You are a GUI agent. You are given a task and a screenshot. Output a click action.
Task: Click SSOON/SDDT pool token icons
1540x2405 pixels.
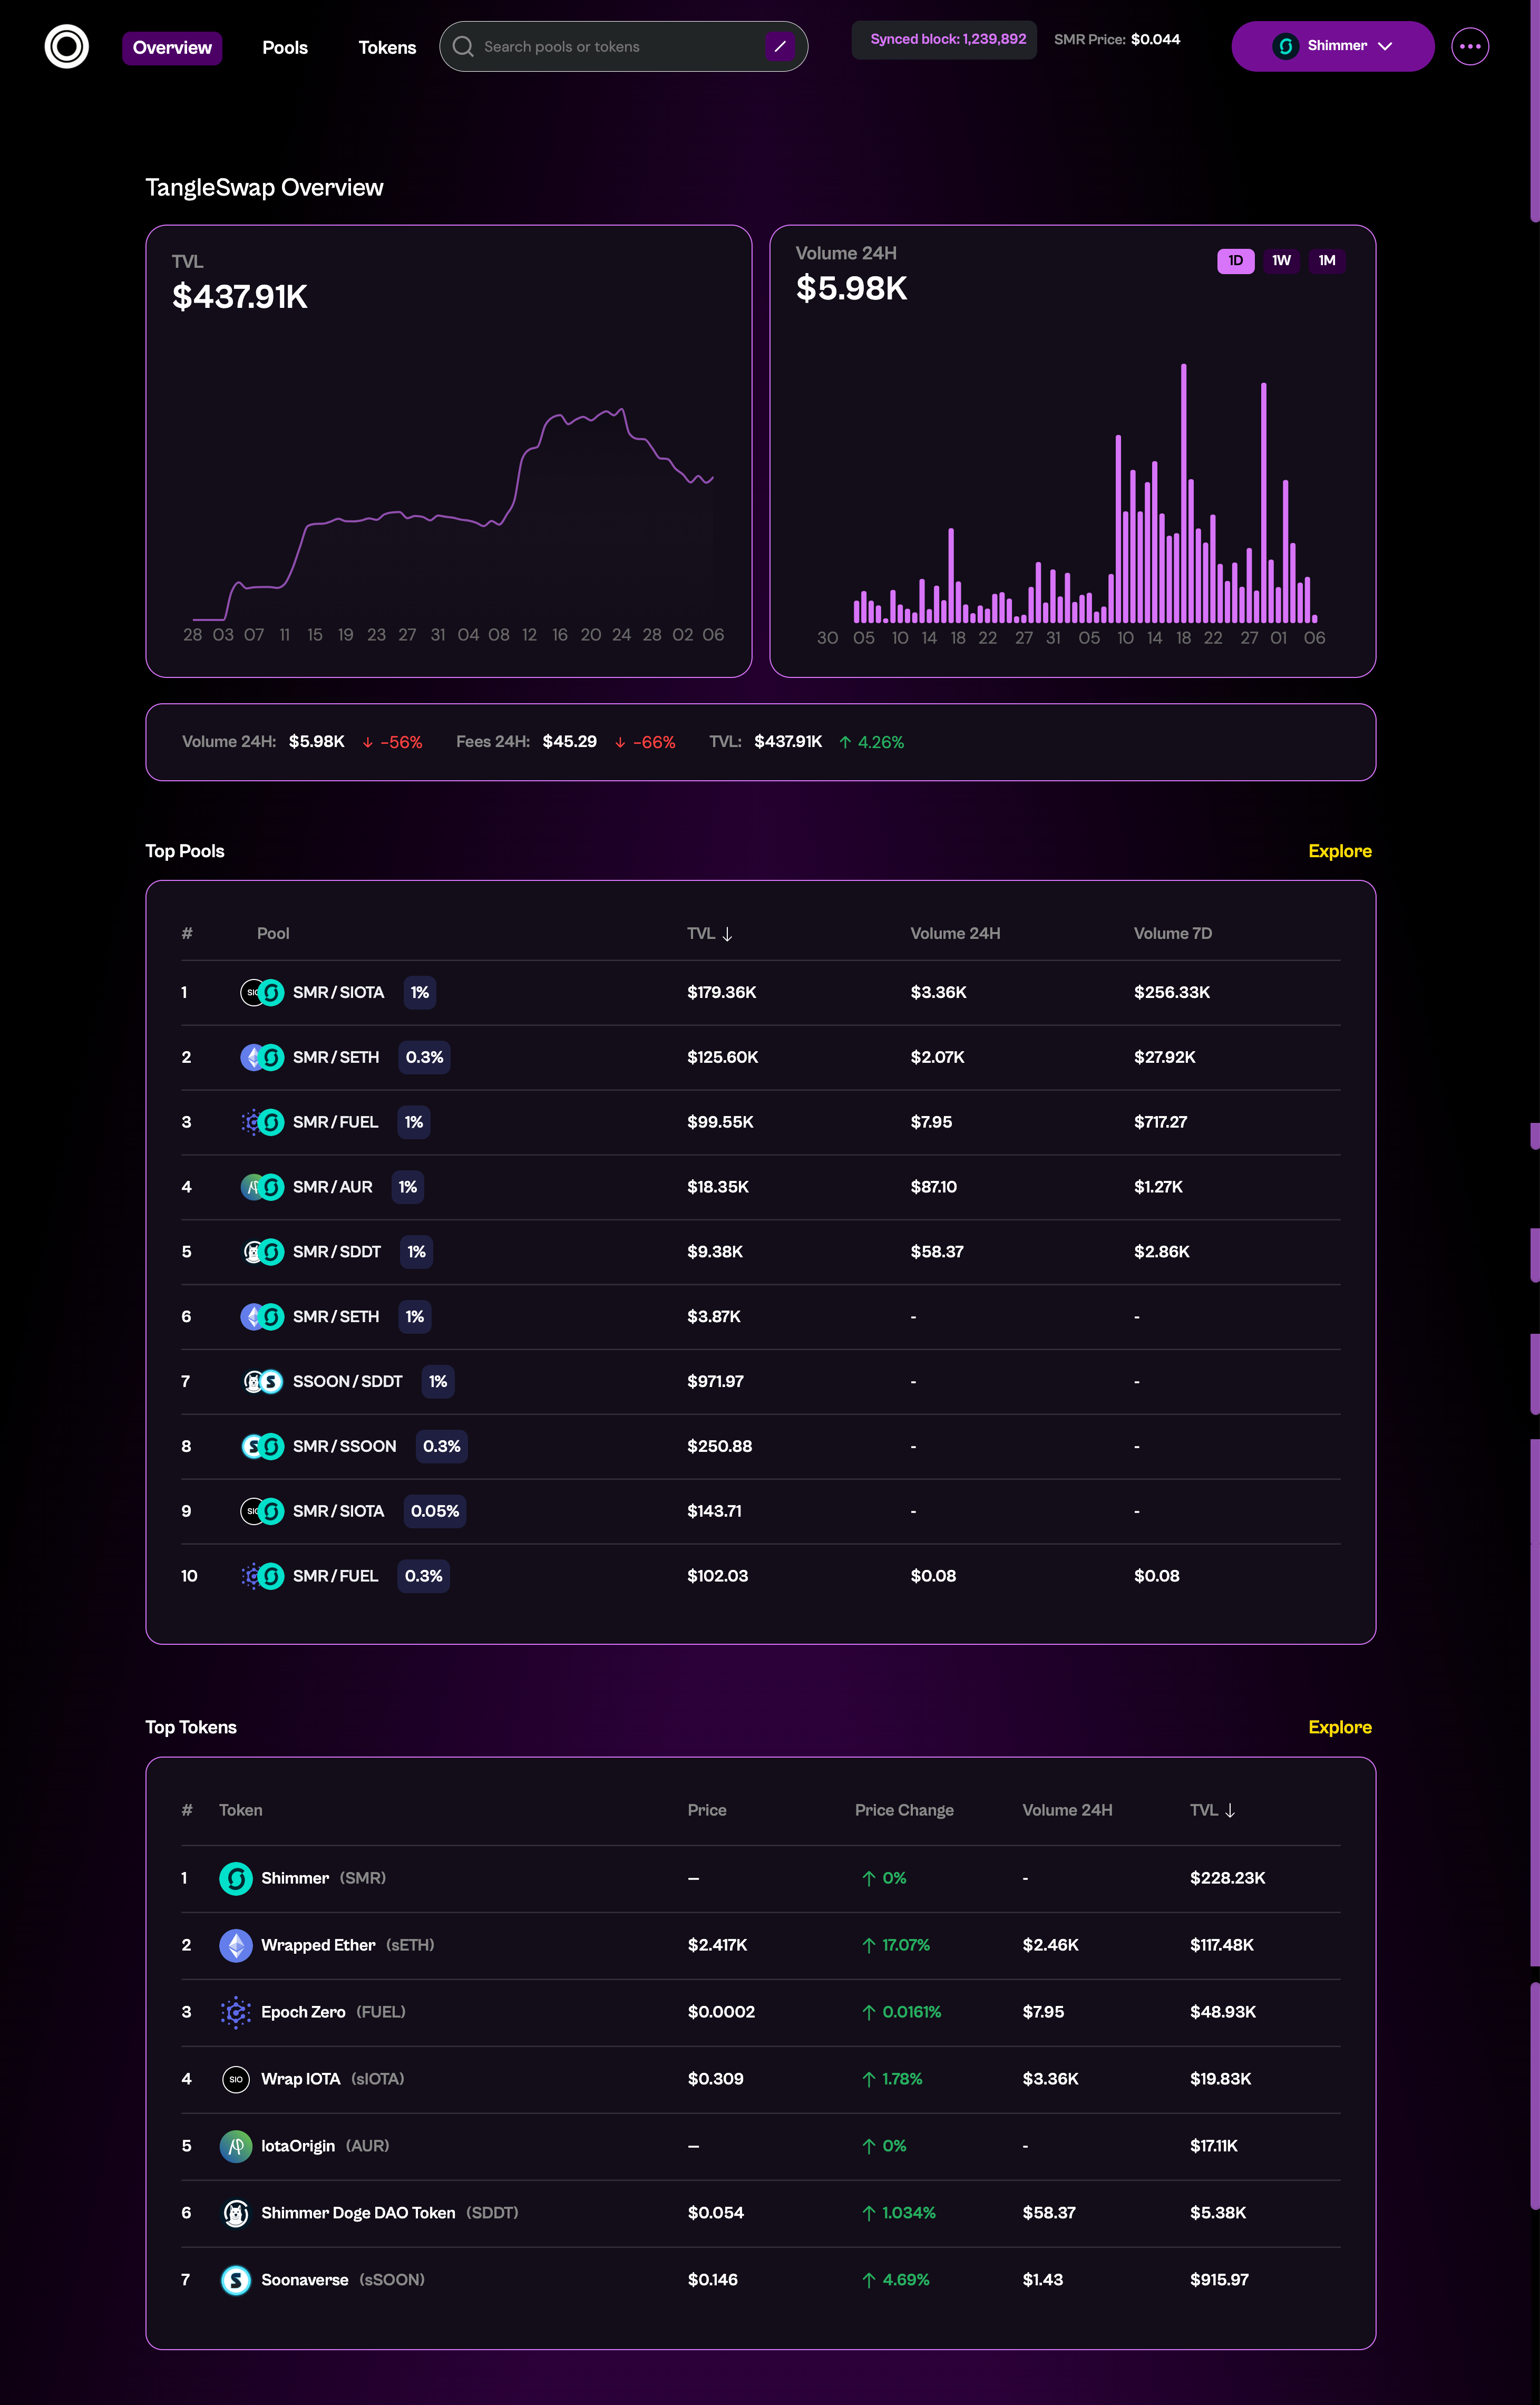pyautogui.click(x=263, y=1381)
